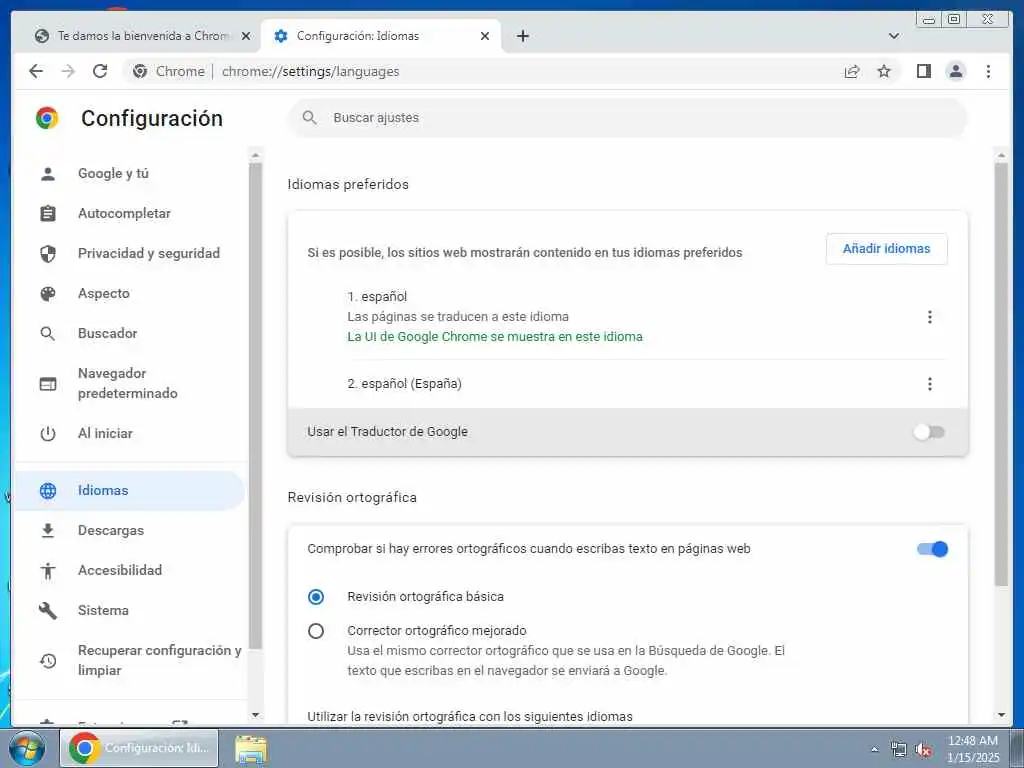Click the Sistema wrench icon
Image resolution: width=1024 pixels, height=768 pixels.
pyautogui.click(x=48, y=611)
